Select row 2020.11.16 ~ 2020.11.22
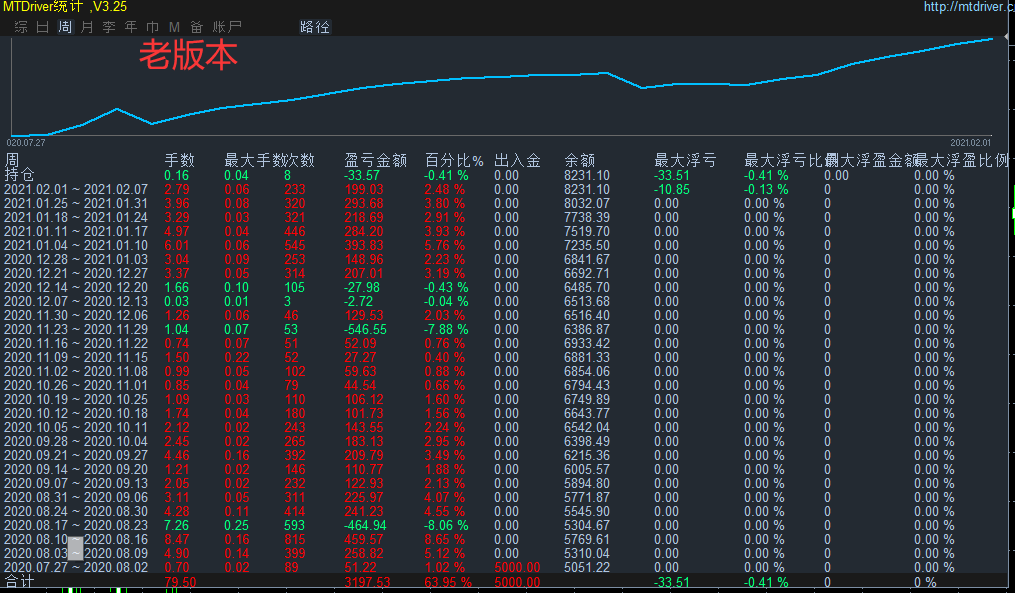 point(76,344)
